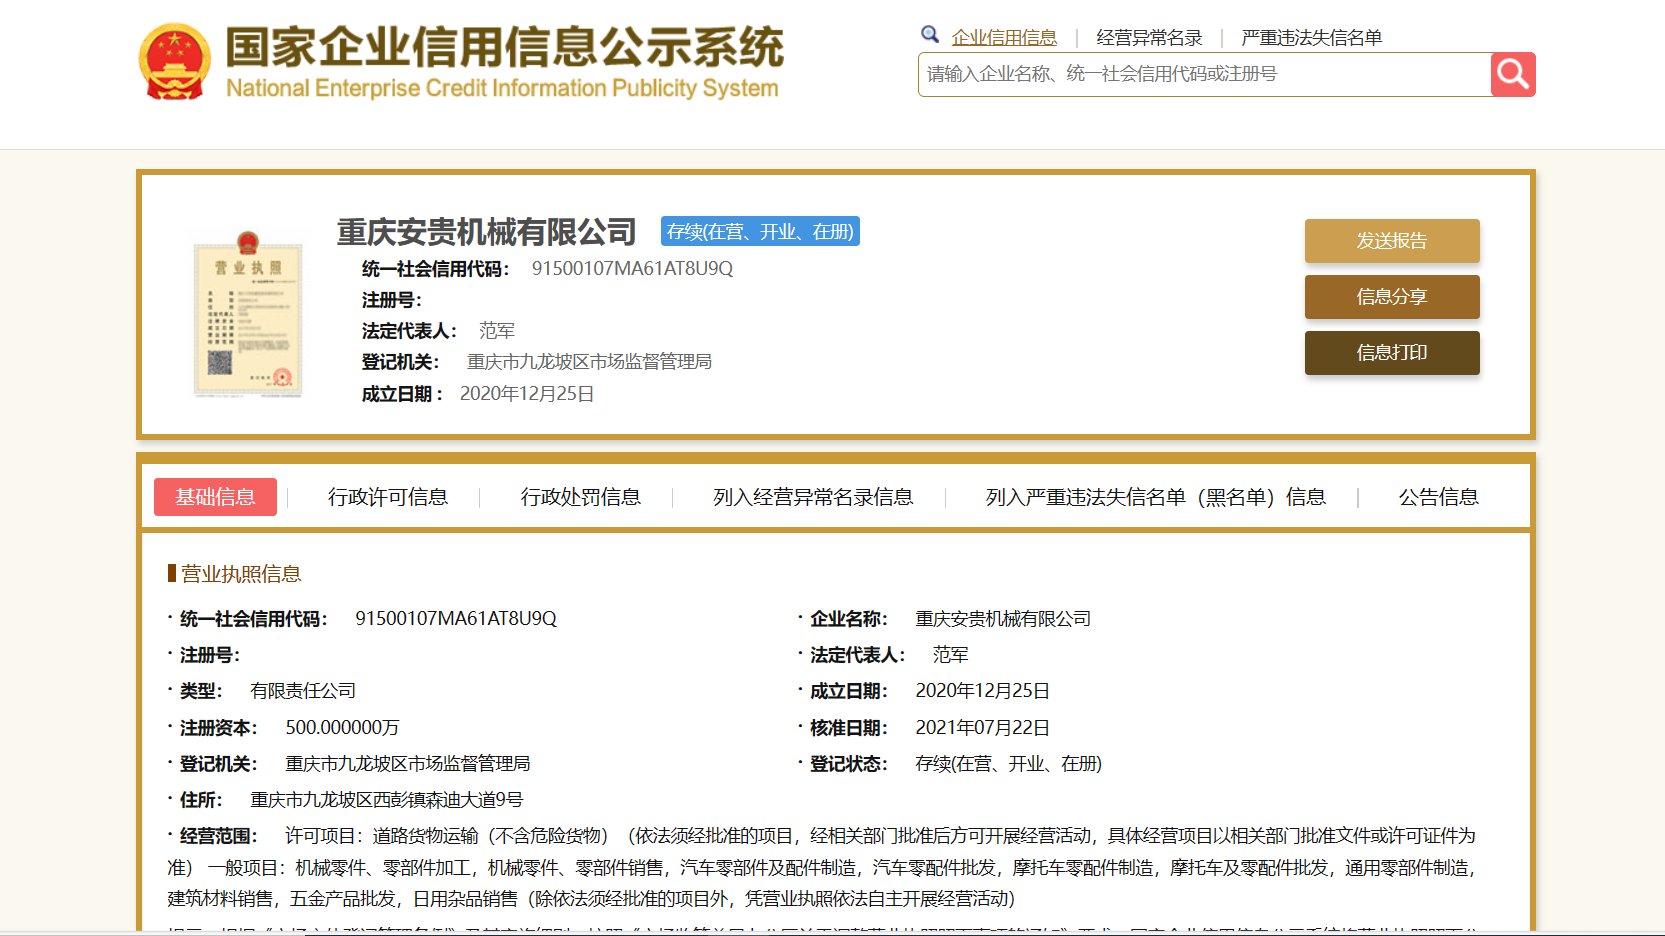Focus the enterprise name search field

pos(1204,75)
